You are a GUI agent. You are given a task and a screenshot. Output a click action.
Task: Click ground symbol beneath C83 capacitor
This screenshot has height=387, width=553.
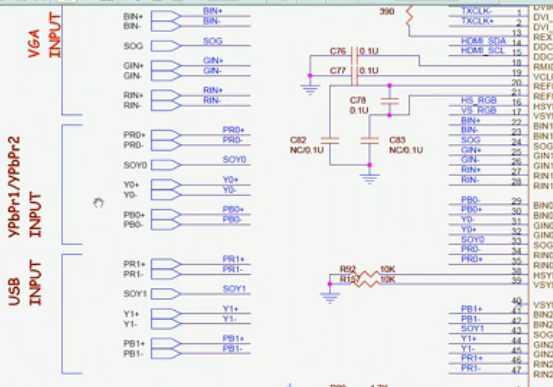[370, 179]
